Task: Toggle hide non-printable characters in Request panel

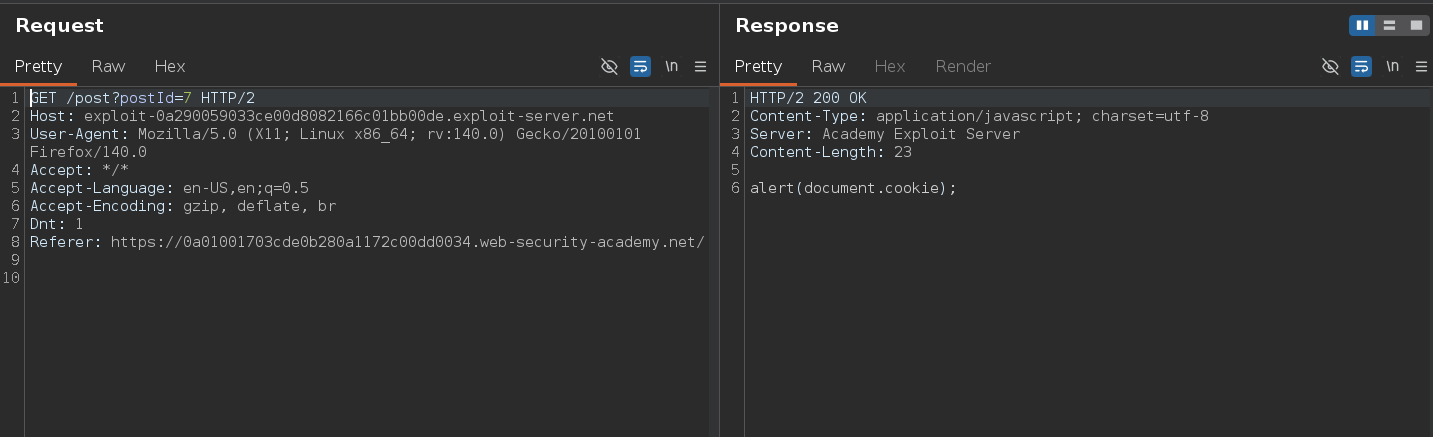Action: tap(609, 66)
